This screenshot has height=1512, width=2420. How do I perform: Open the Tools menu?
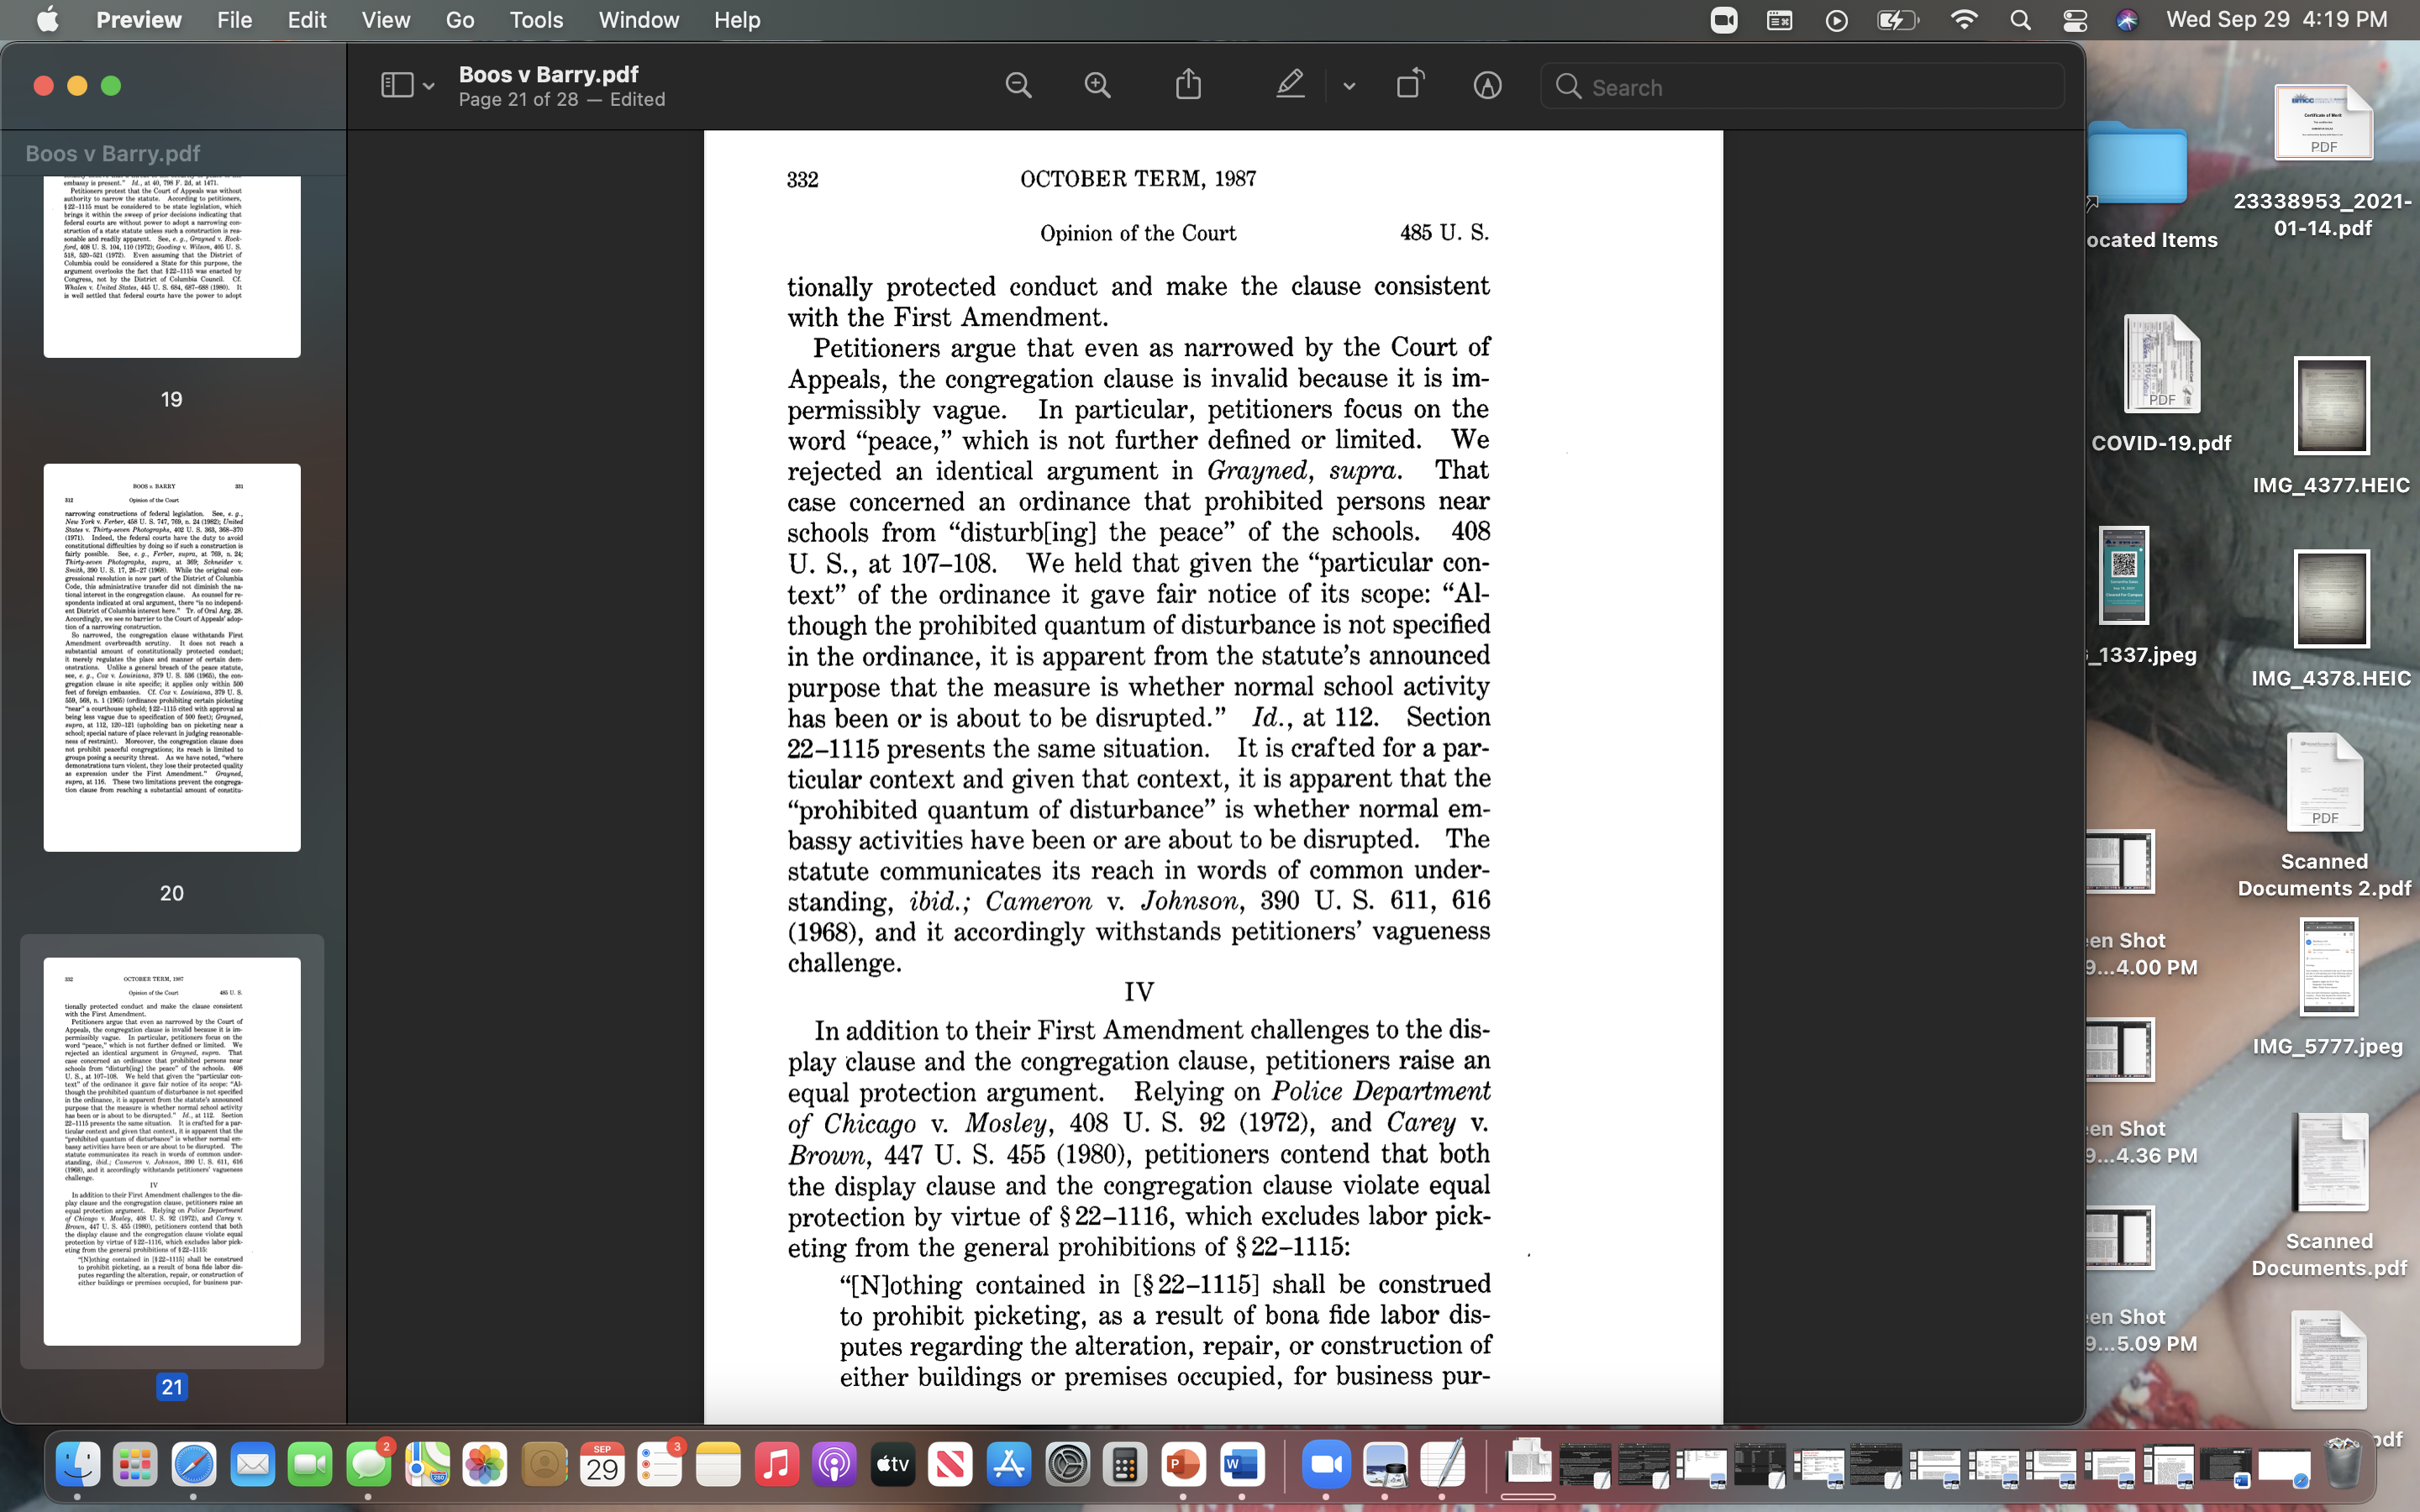point(536,19)
